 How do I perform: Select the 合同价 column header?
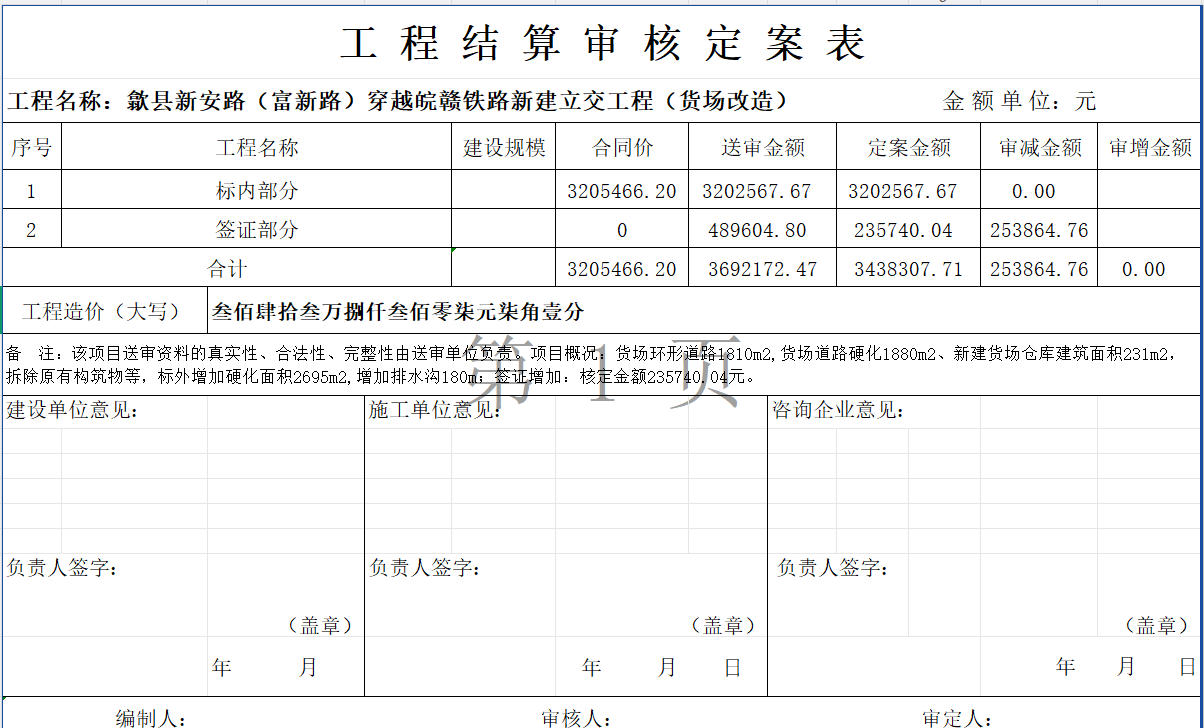[622, 148]
